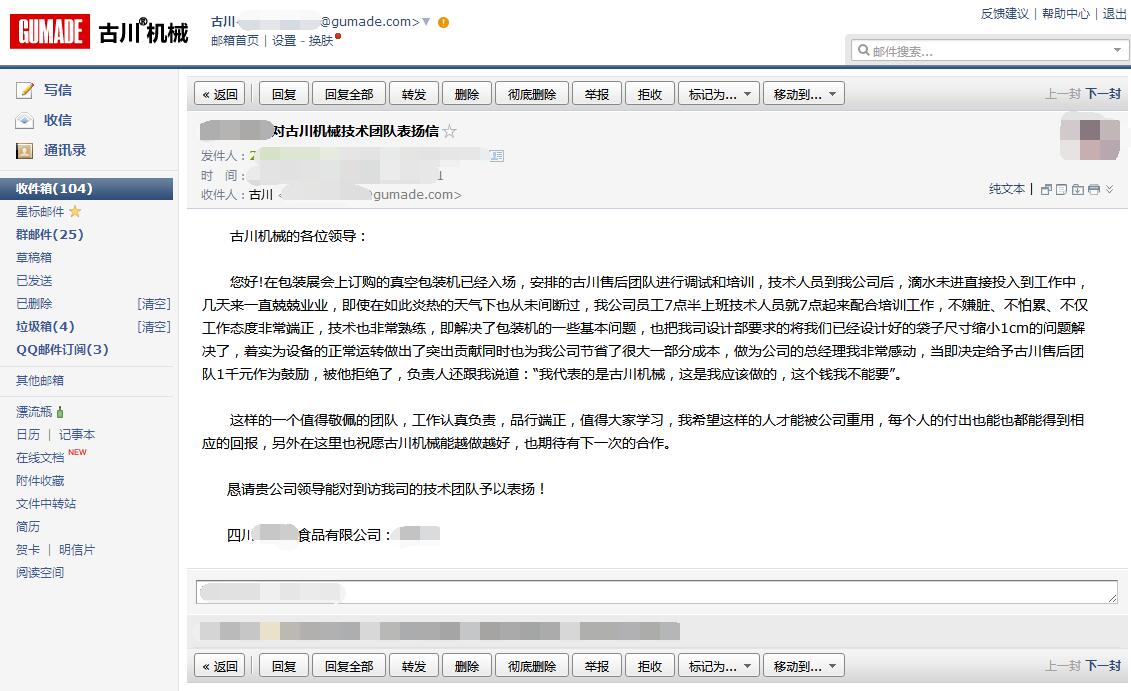Click the inbox tray icon beside 收信

pyautogui.click(x=25, y=120)
